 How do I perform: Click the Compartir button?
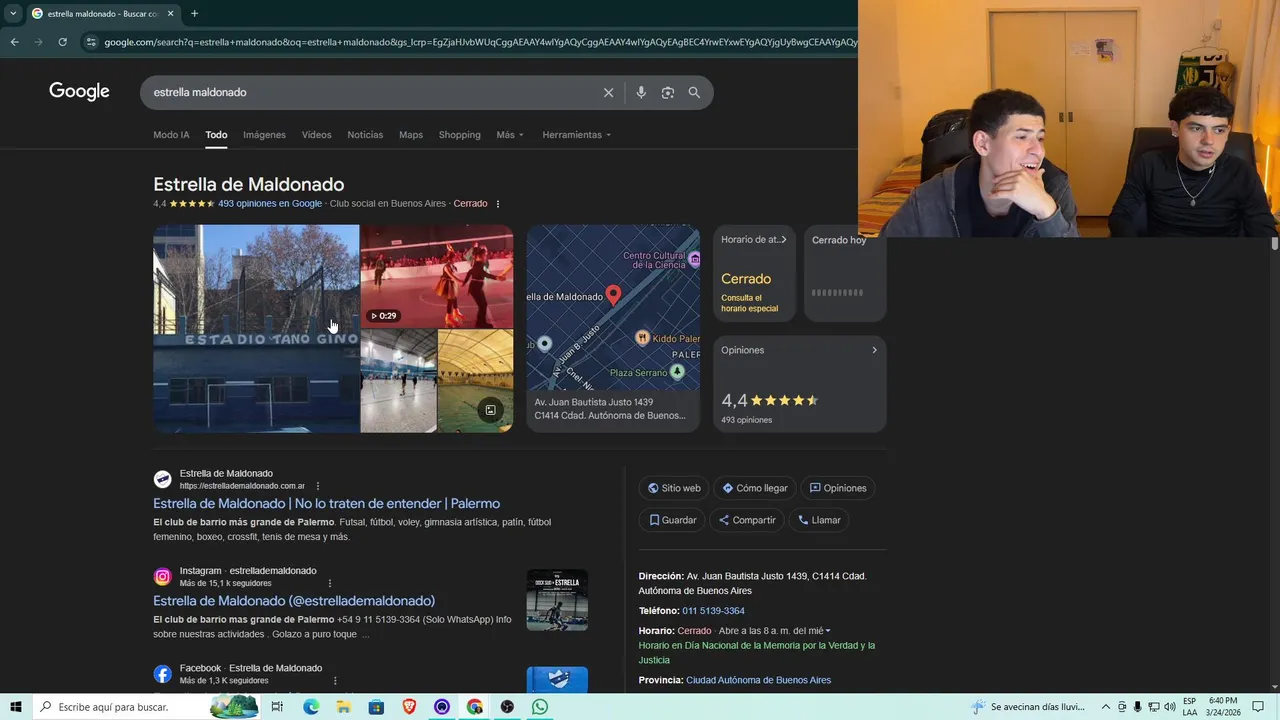(747, 520)
